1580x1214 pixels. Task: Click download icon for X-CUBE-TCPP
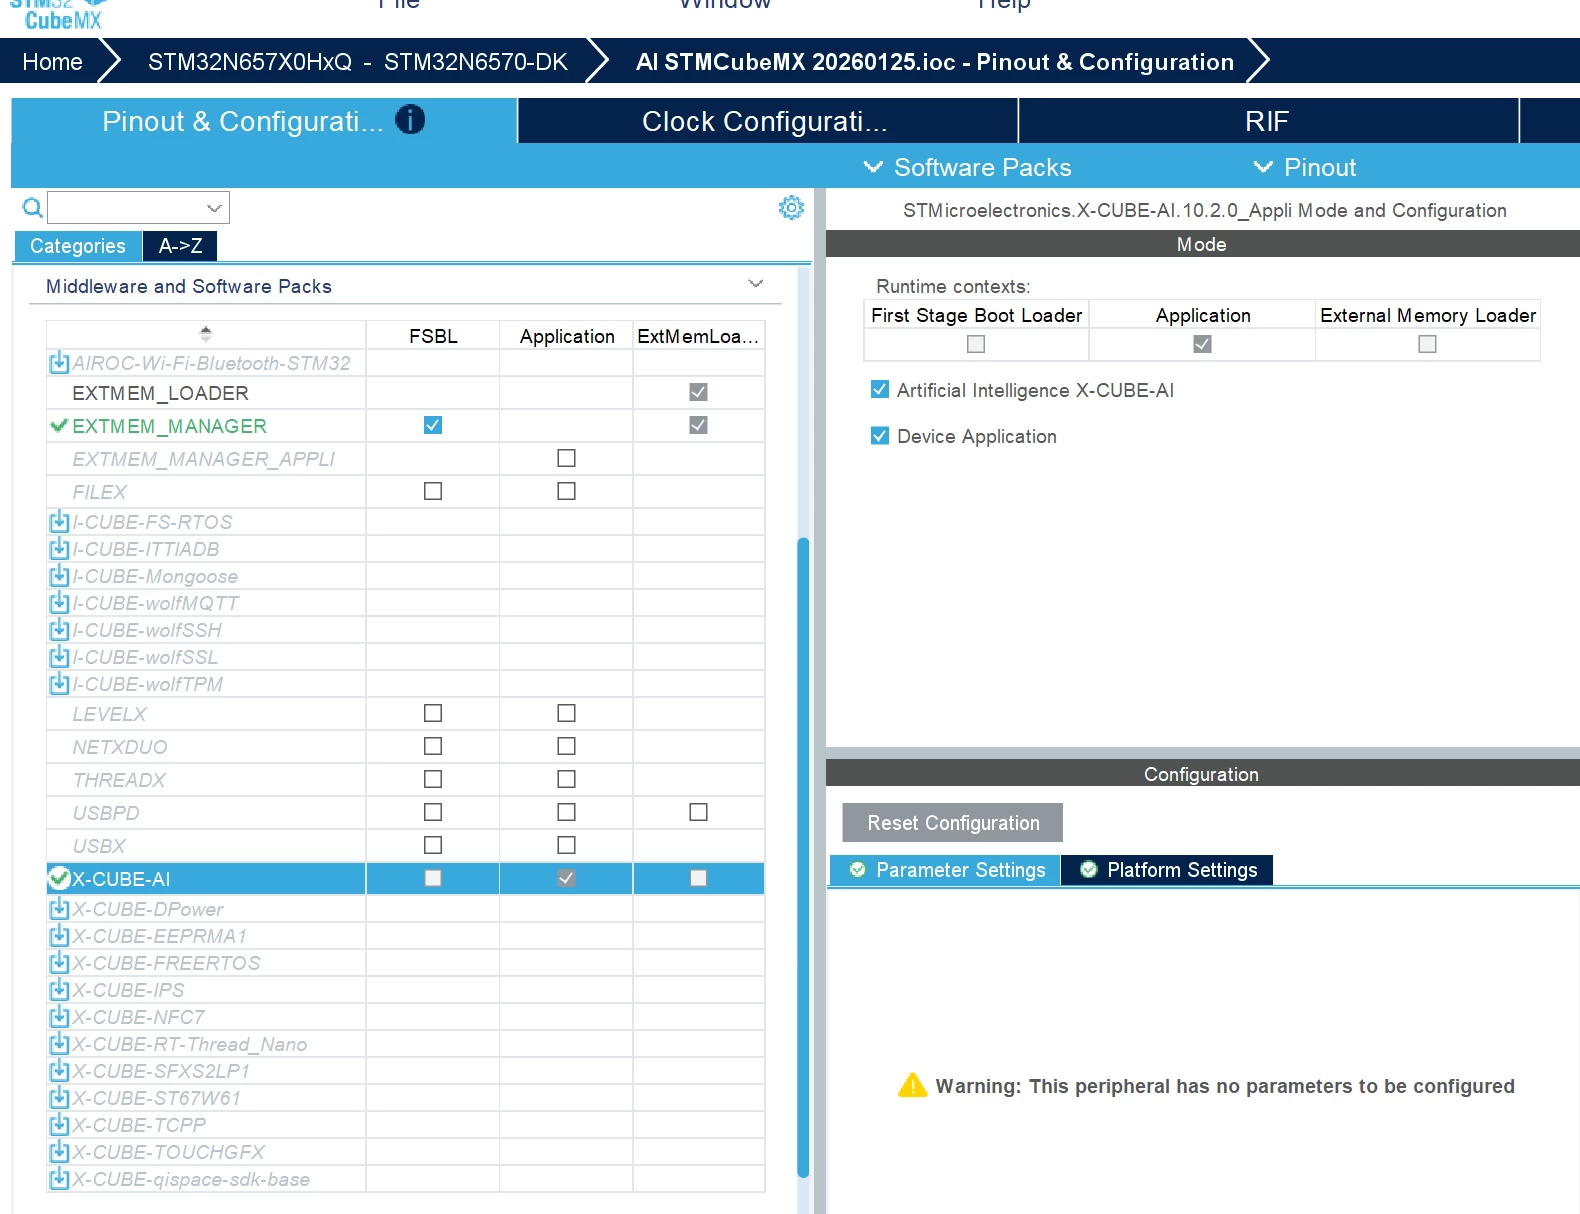point(59,1124)
